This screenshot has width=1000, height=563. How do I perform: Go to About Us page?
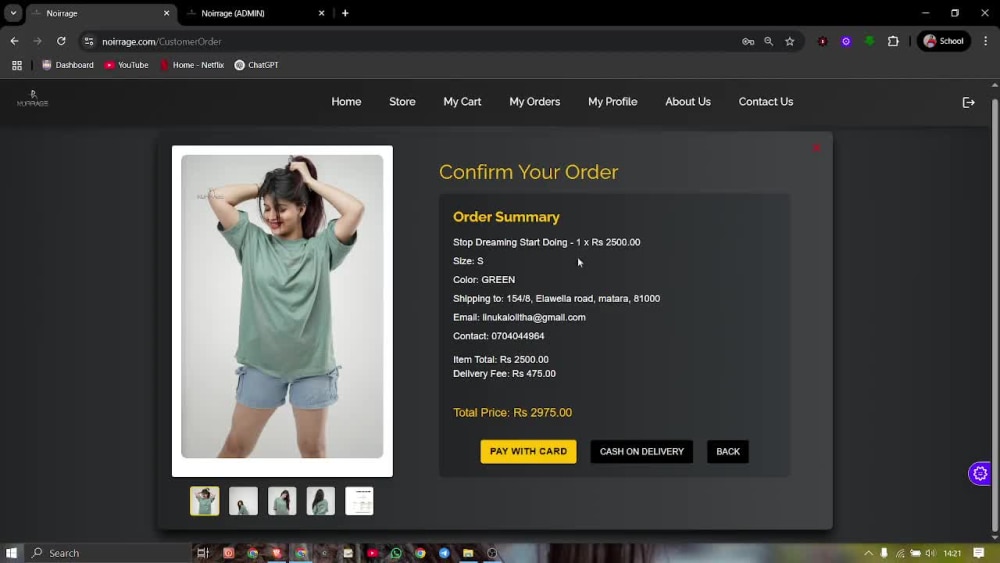click(x=688, y=102)
